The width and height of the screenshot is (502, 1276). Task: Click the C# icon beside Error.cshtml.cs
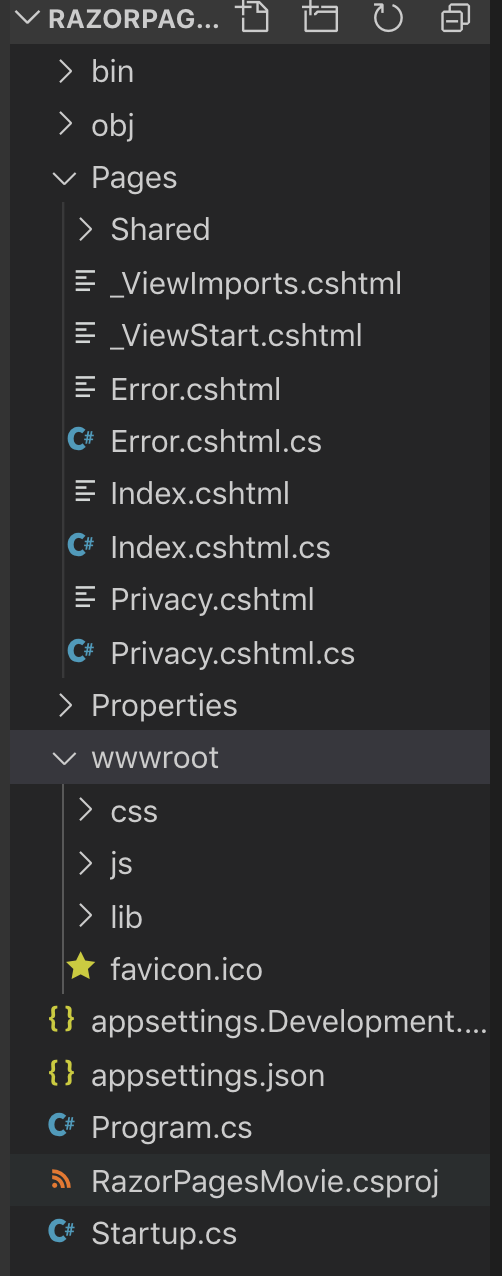[x=80, y=440]
